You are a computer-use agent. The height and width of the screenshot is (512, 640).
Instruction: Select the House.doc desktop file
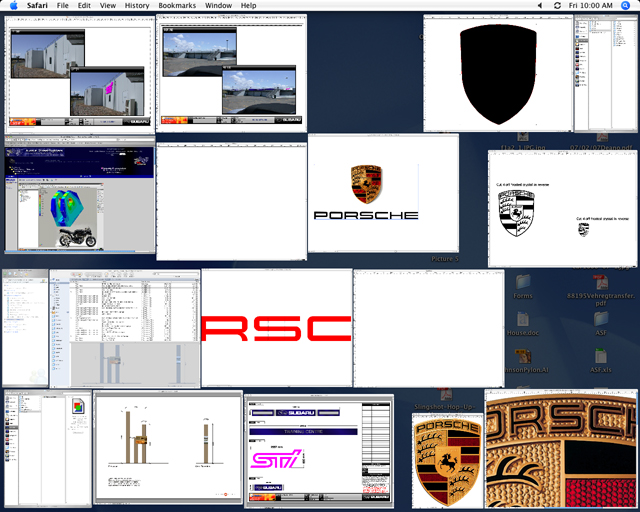[523, 324]
